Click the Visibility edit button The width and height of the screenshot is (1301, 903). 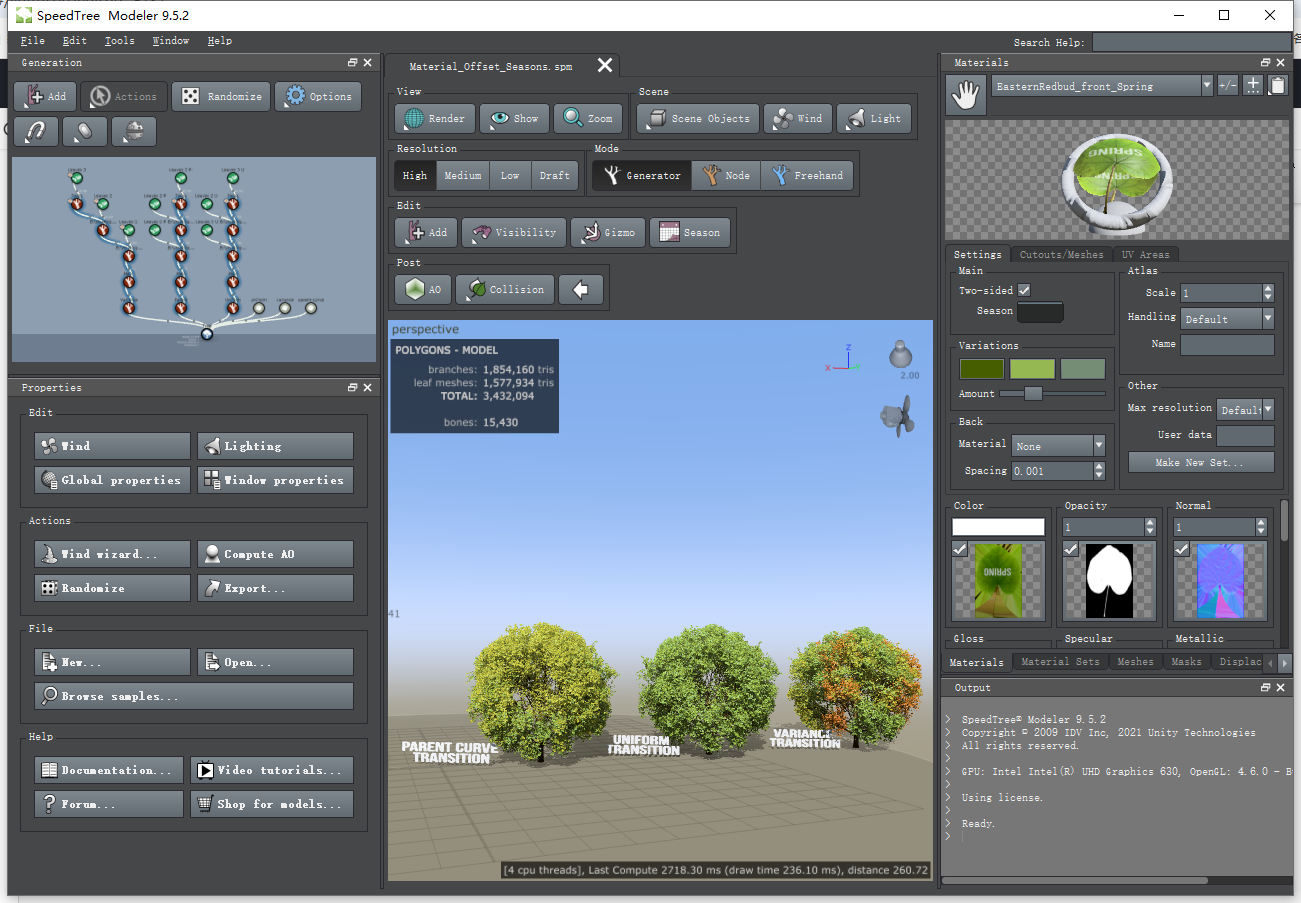click(514, 232)
